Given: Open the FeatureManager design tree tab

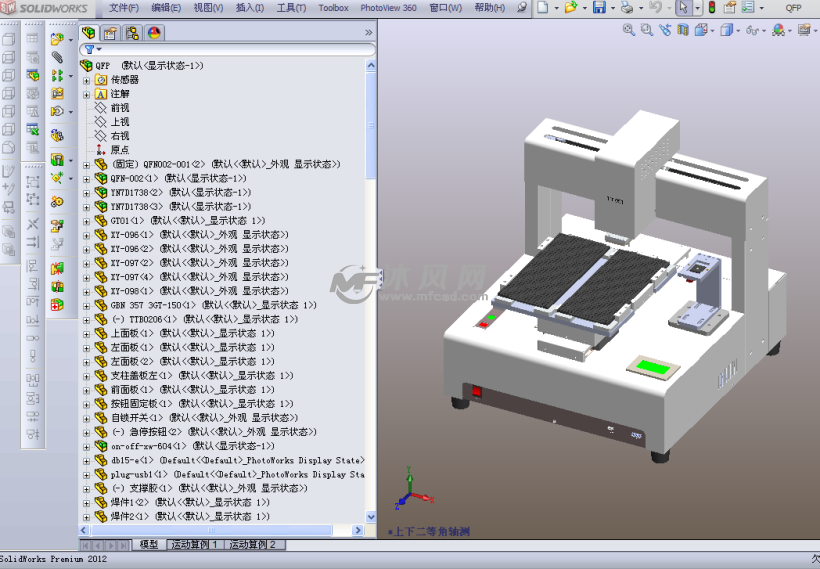Looking at the screenshot, I should coord(89,33).
